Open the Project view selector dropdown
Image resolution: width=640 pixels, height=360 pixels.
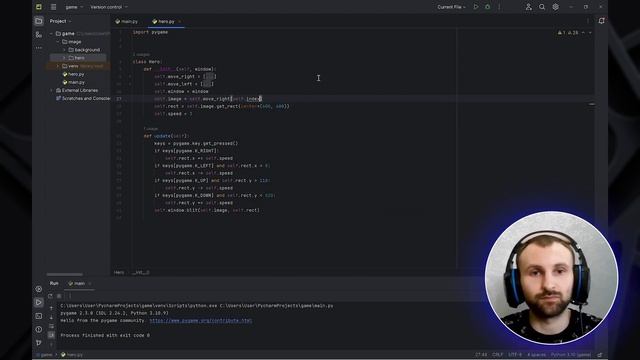(x=60, y=21)
